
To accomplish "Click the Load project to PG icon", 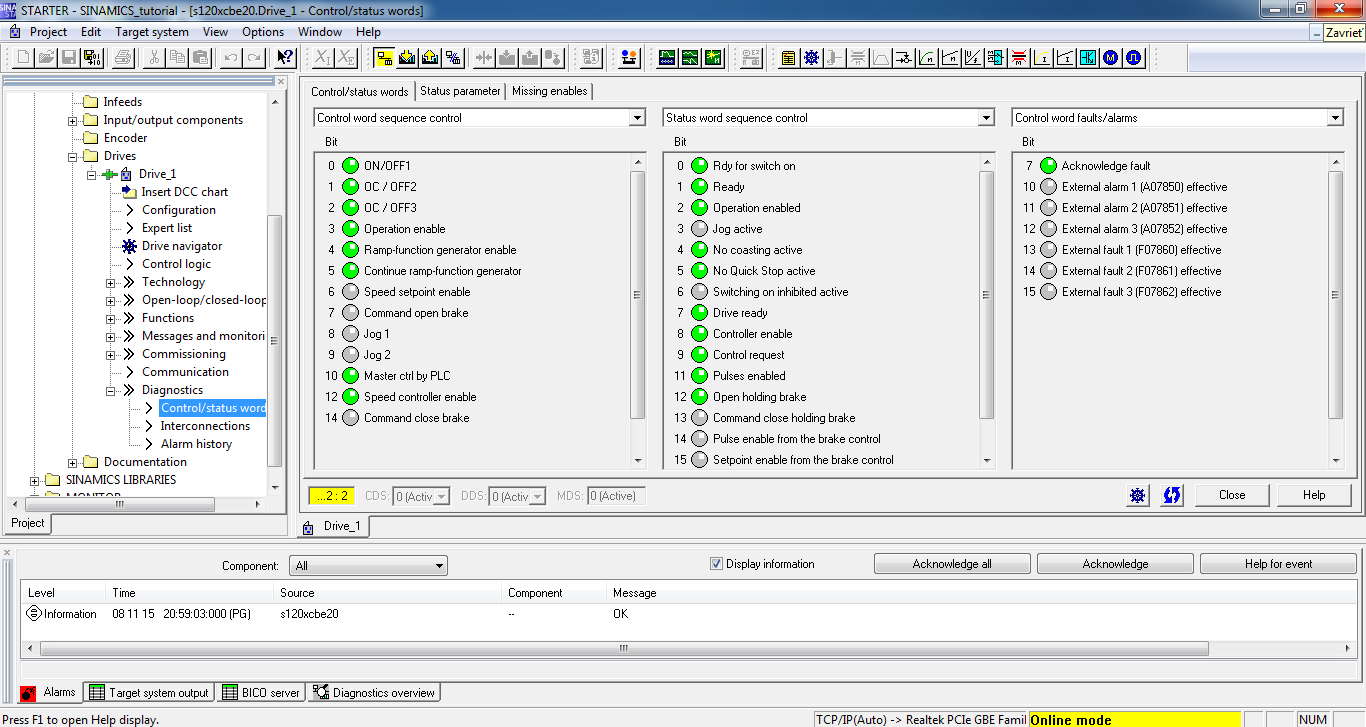I will [431, 58].
